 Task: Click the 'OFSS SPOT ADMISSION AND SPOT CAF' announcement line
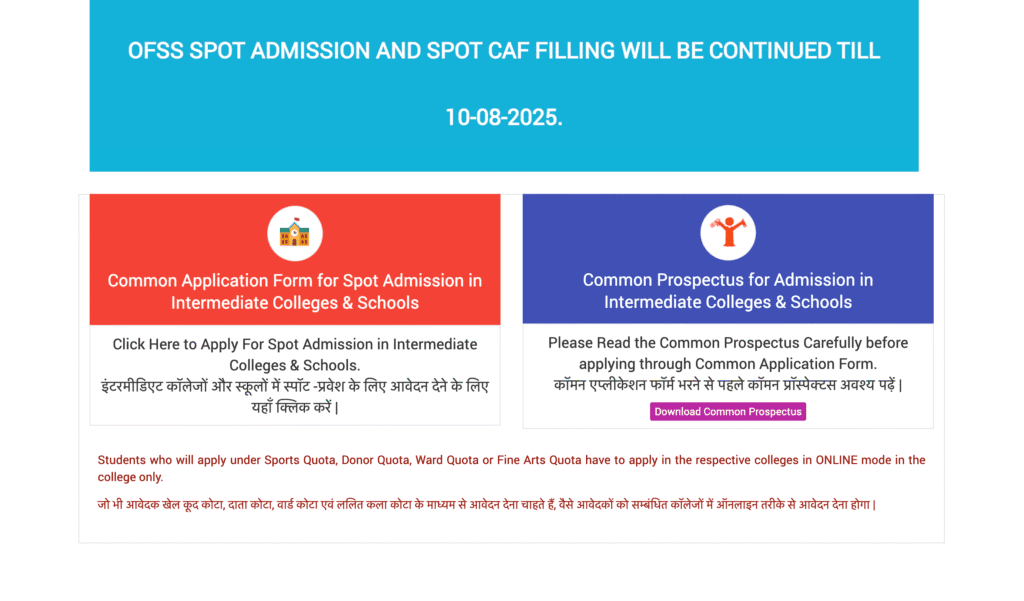click(x=503, y=51)
